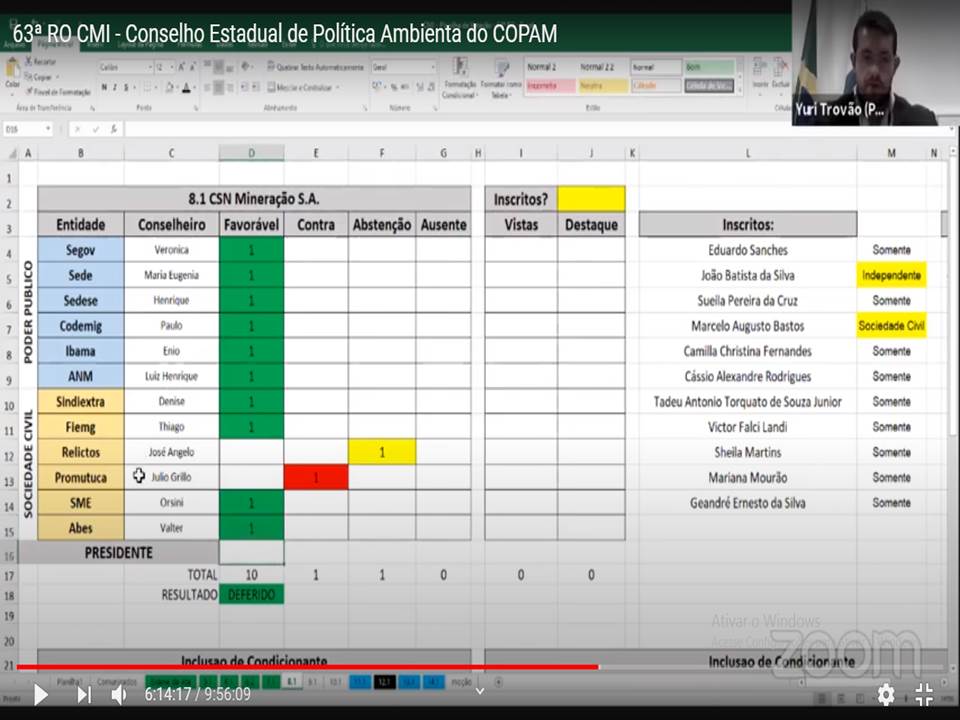Open the number format dropdown

tap(431, 67)
